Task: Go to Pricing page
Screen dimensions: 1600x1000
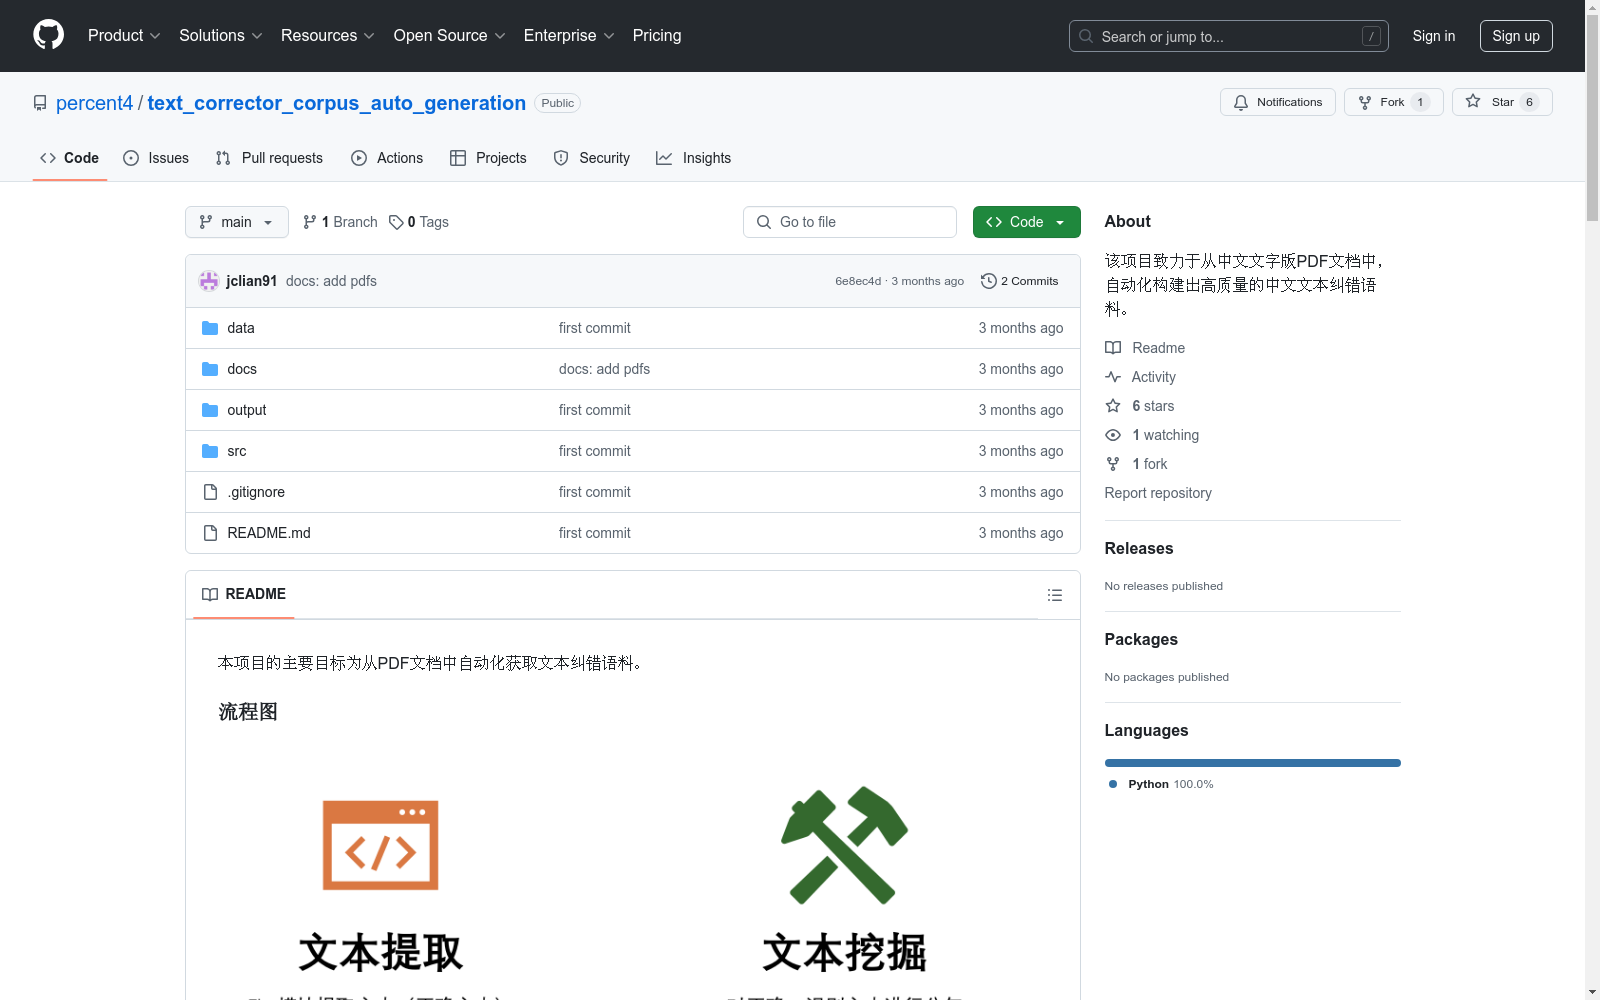Action: point(657,35)
